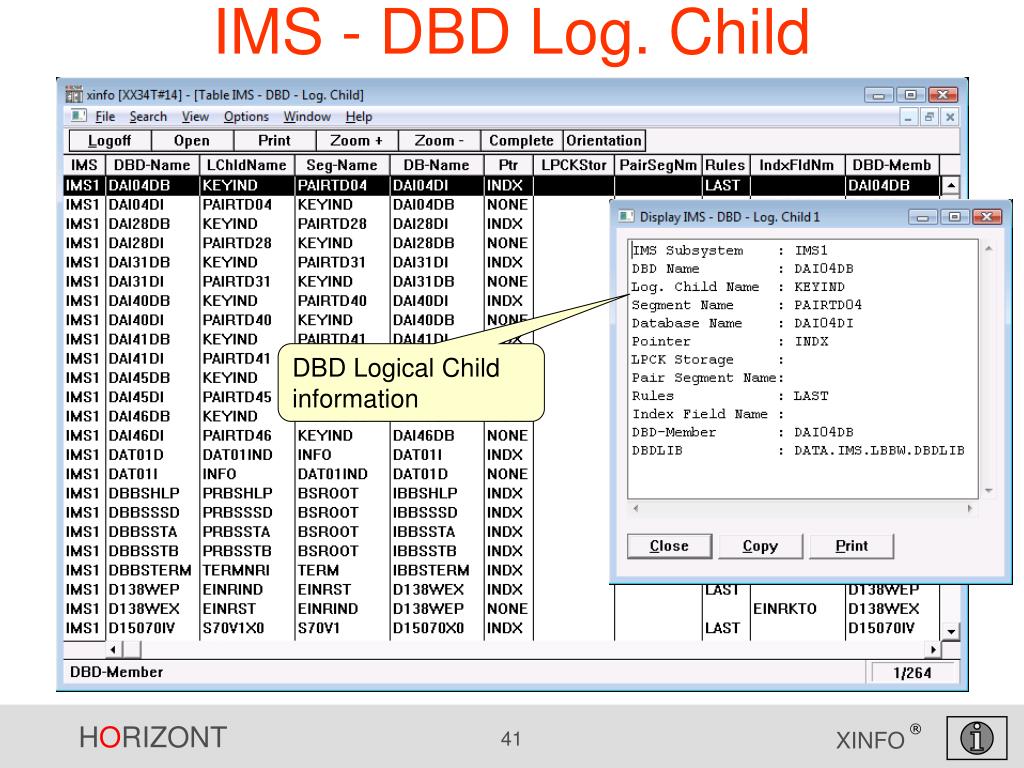Click Print button in Display dialog
The width and height of the screenshot is (1024, 768).
click(852, 546)
